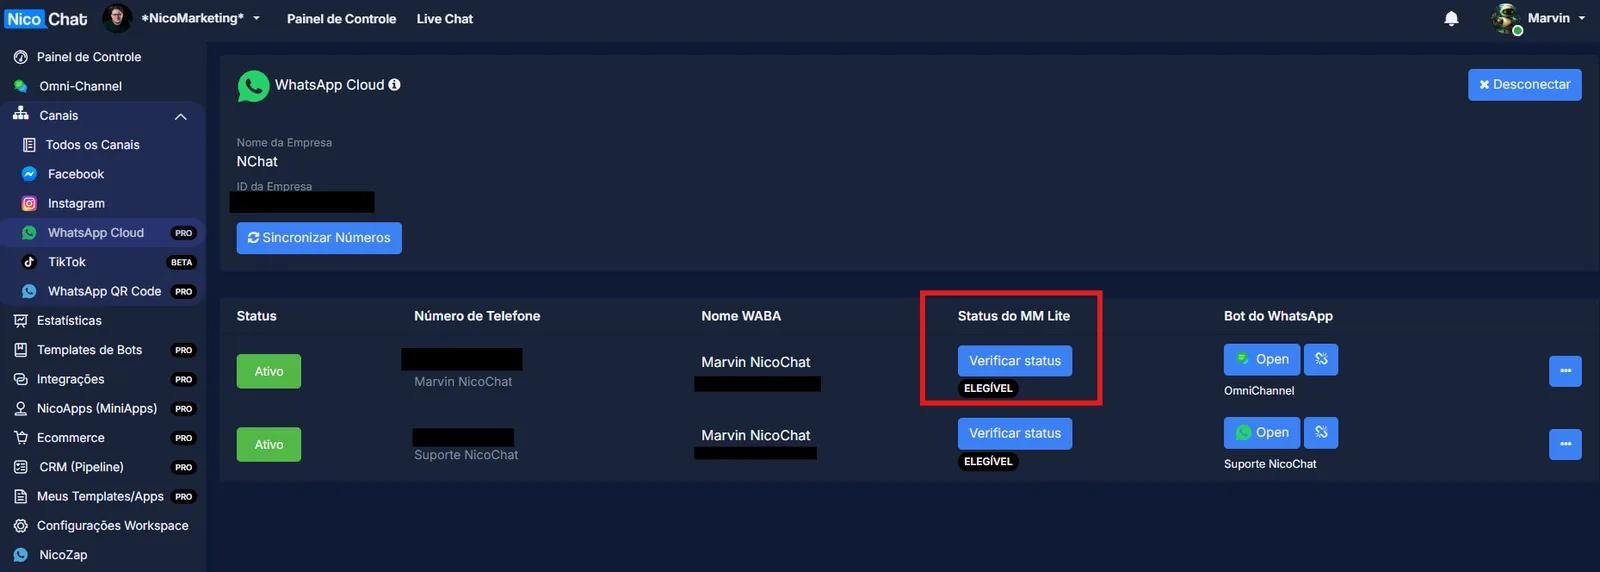Click the Facebook Messenger icon
Image resolution: width=1600 pixels, height=572 pixels.
point(29,174)
